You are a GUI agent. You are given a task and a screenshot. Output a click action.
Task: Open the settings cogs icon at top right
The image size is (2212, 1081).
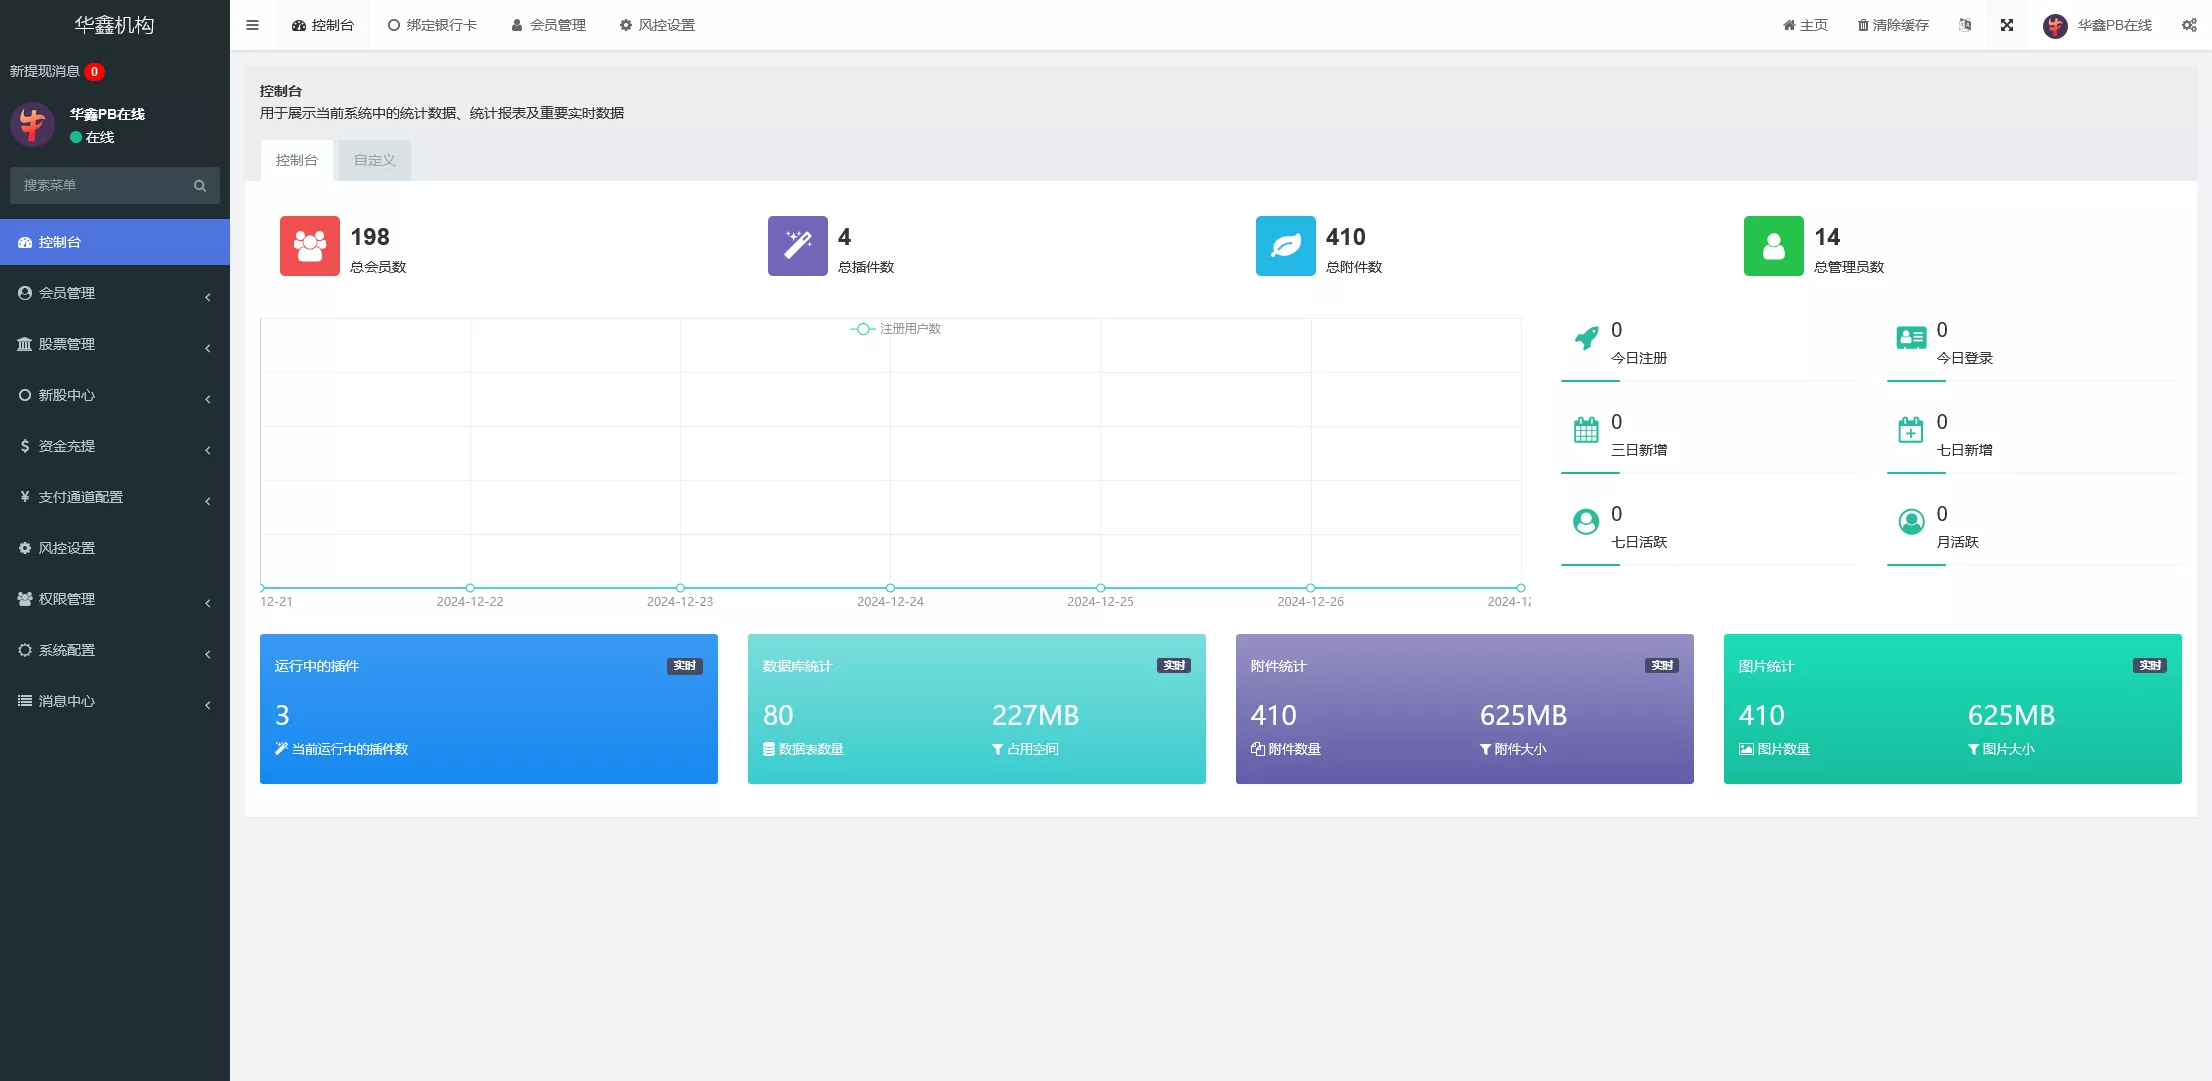[x=2188, y=25]
